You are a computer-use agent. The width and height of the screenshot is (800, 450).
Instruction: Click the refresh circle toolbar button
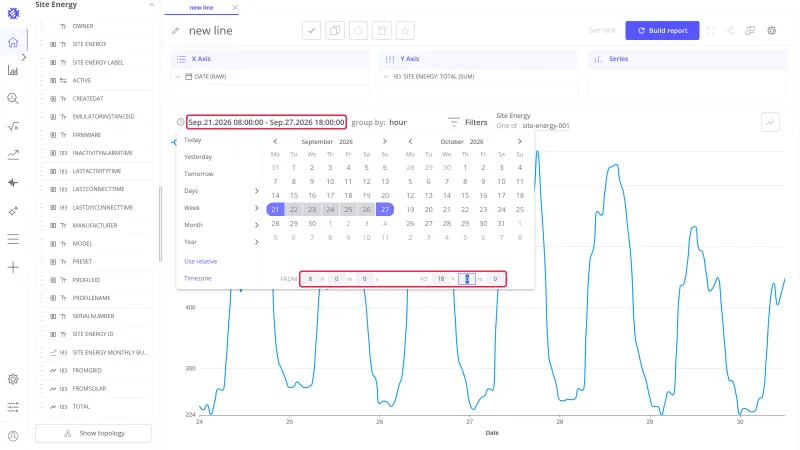coord(358,31)
